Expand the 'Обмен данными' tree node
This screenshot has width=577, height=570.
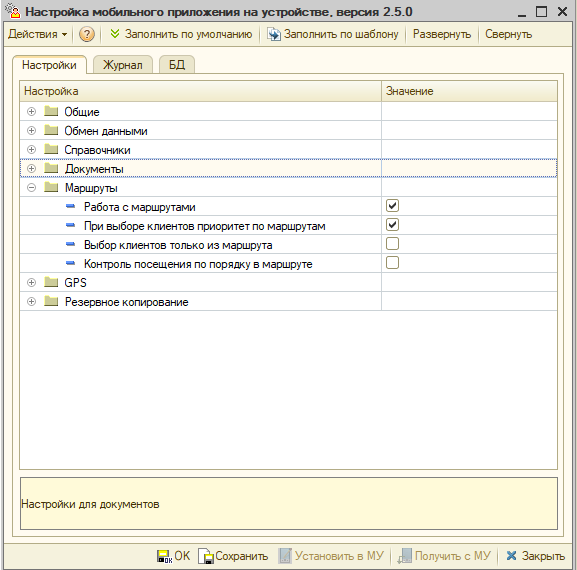(x=32, y=131)
